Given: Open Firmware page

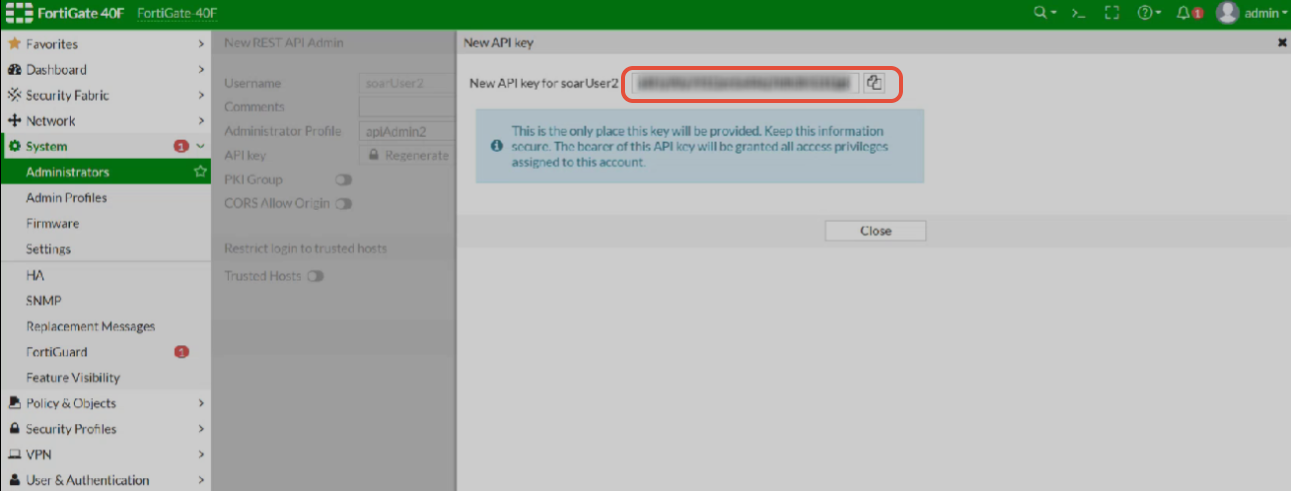Looking at the screenshot, I should [x=105, y=224].
